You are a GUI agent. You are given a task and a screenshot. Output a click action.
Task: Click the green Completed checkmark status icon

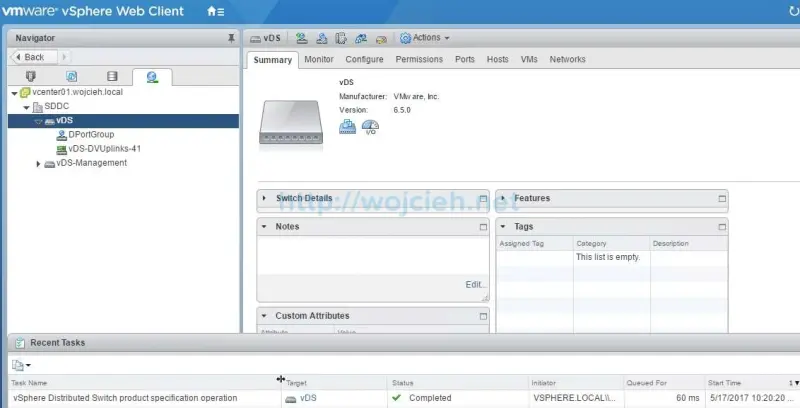tap(397, 398)
